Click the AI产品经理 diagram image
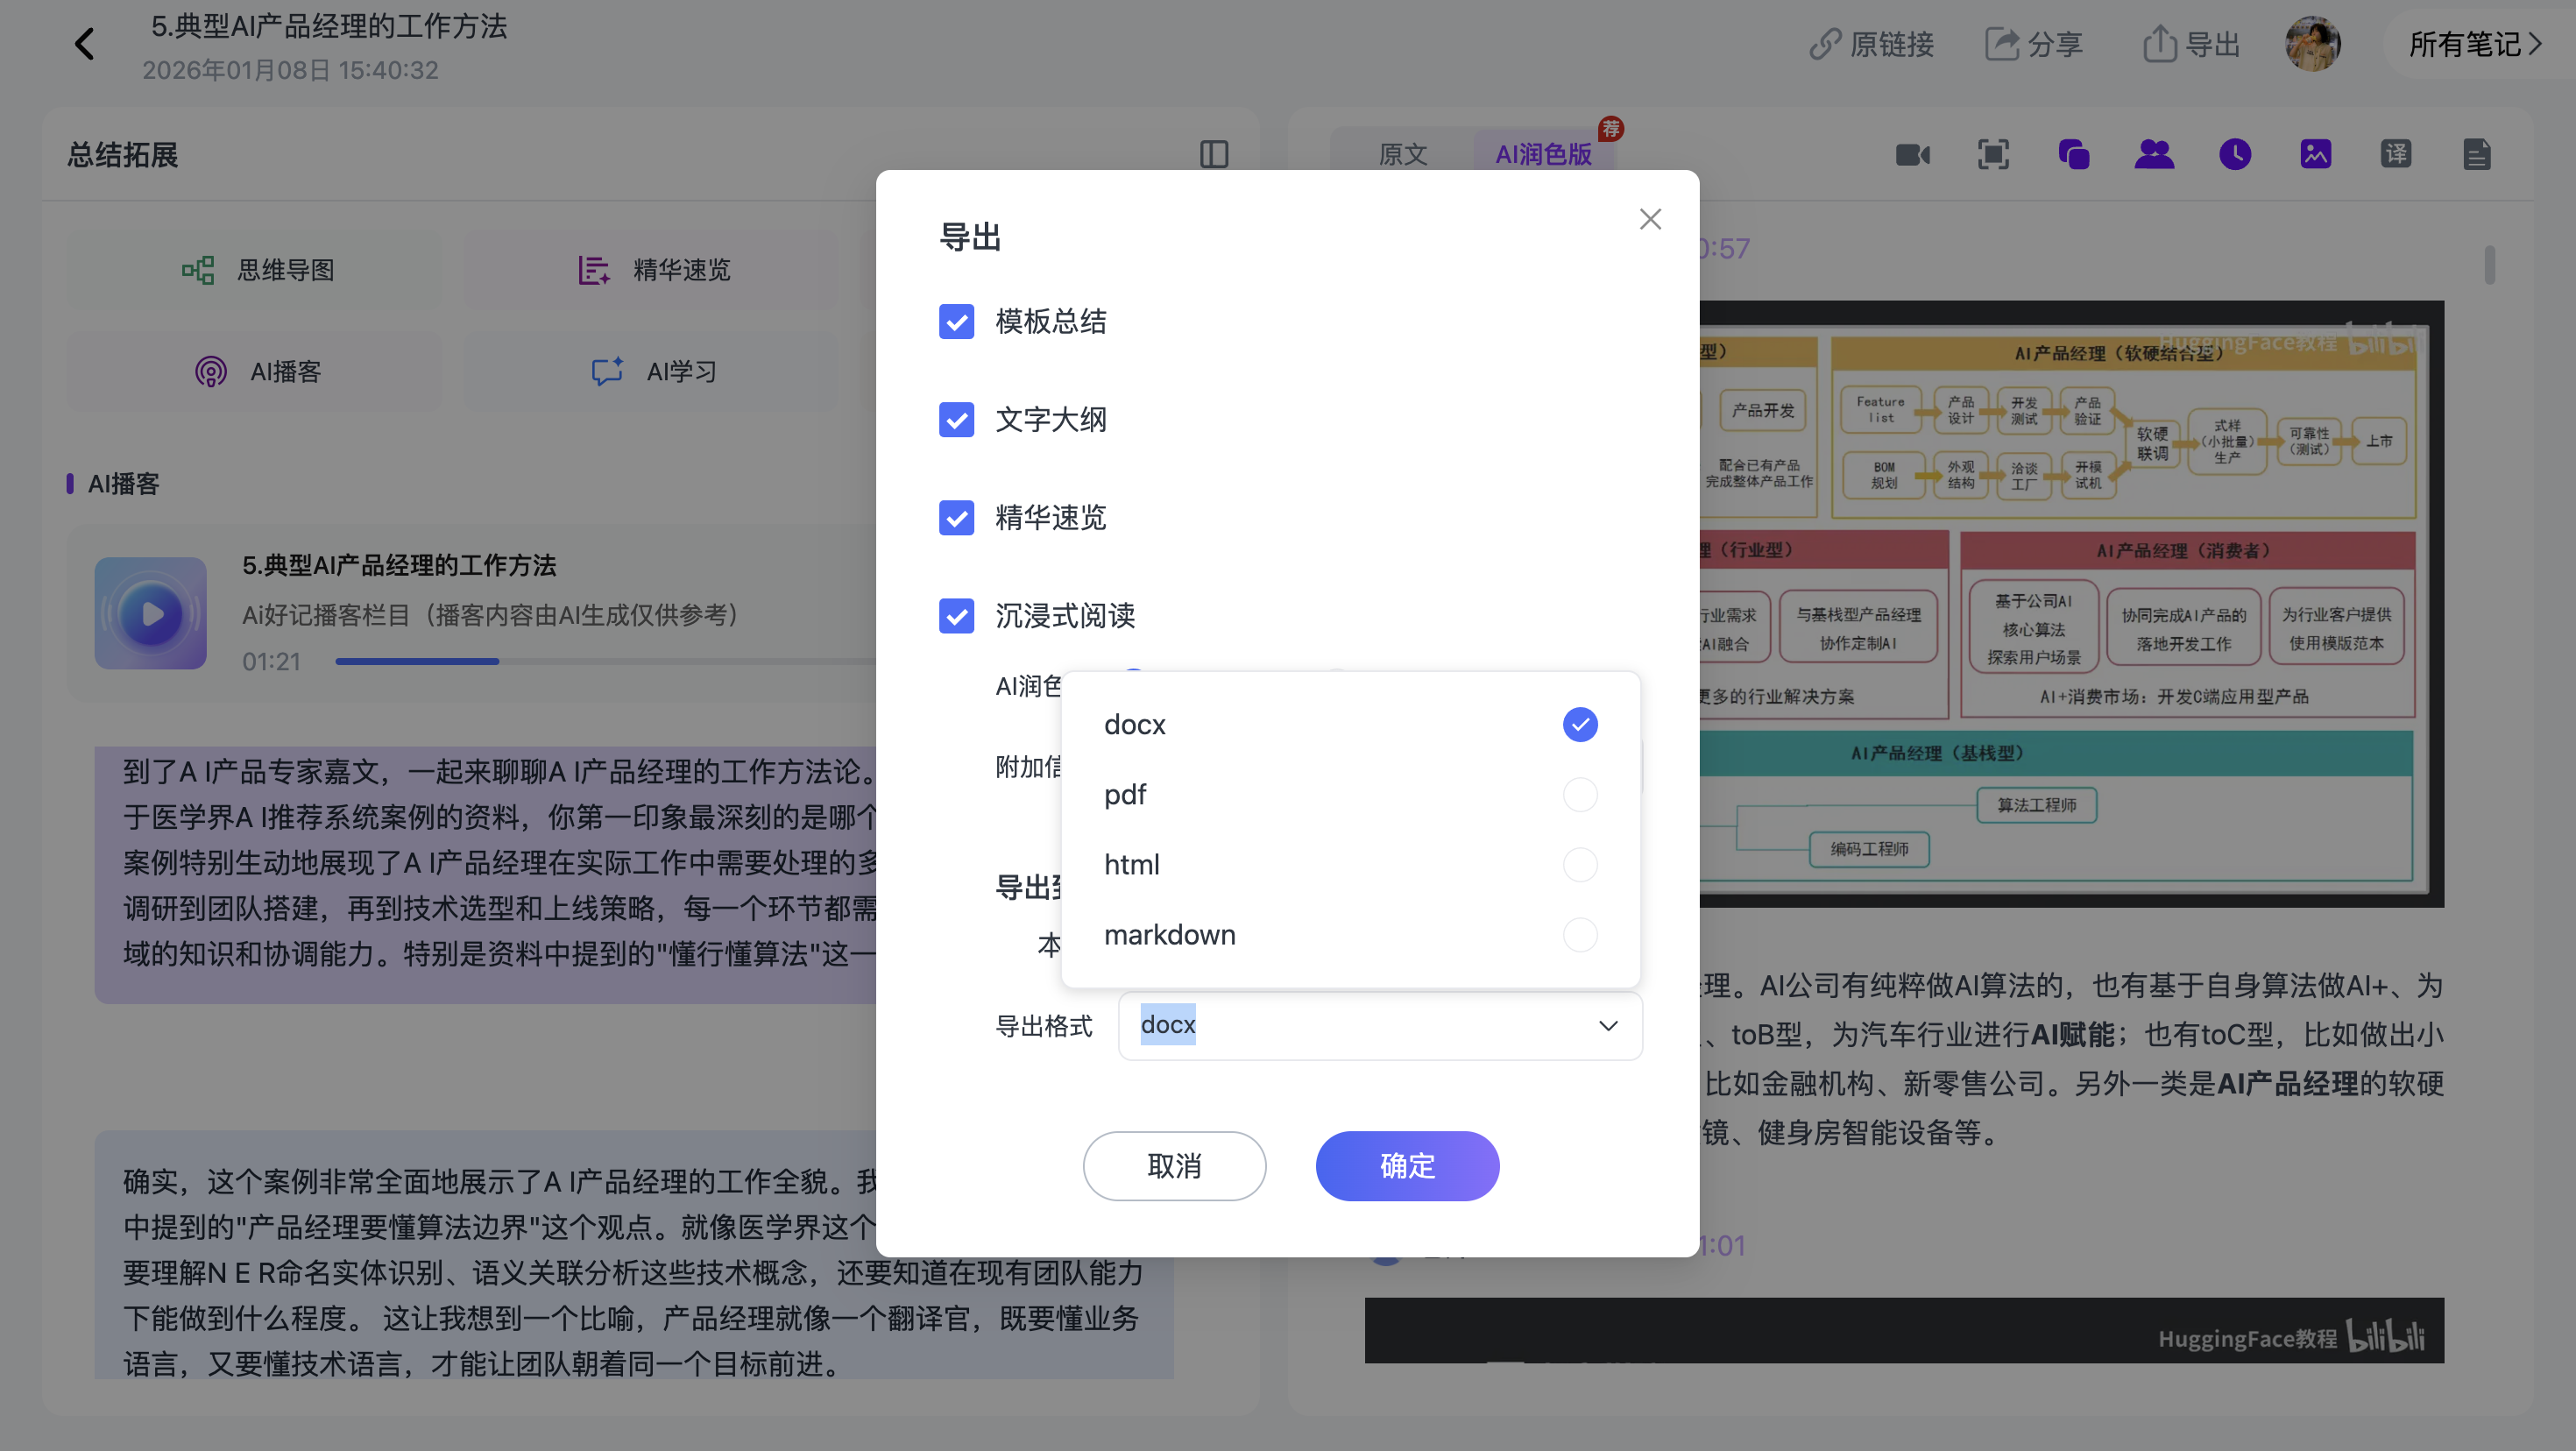Screen dimensions: 2576x1451 [x=2071, y=604]
